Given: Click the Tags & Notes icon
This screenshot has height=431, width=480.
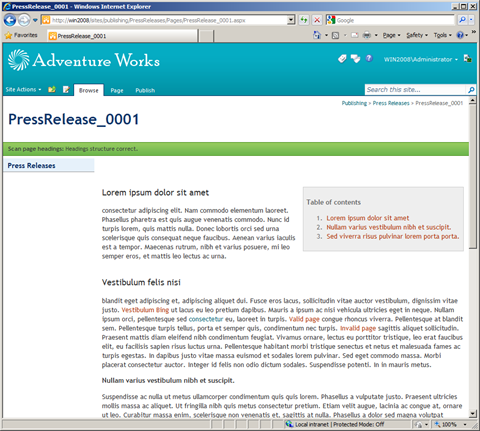Looking at the screenshot, I should click(x=355, y=59).
